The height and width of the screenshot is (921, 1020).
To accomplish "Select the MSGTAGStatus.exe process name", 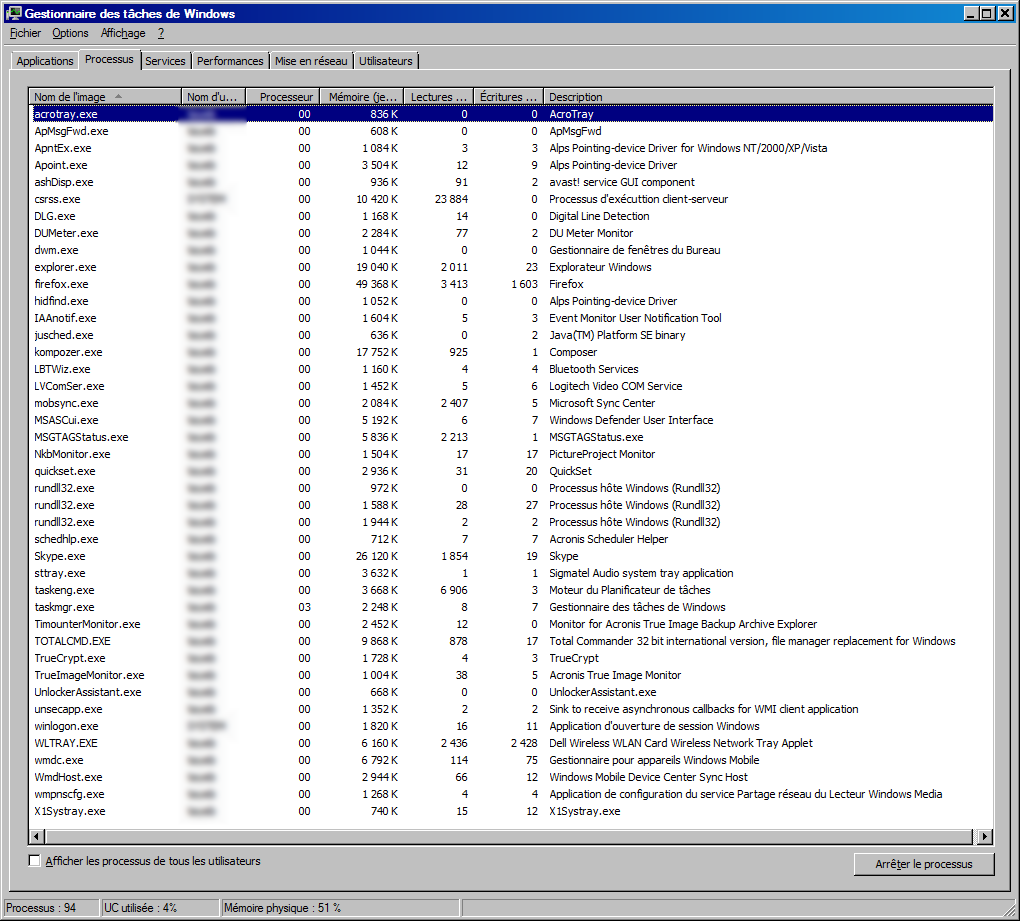I will point(81,437).
